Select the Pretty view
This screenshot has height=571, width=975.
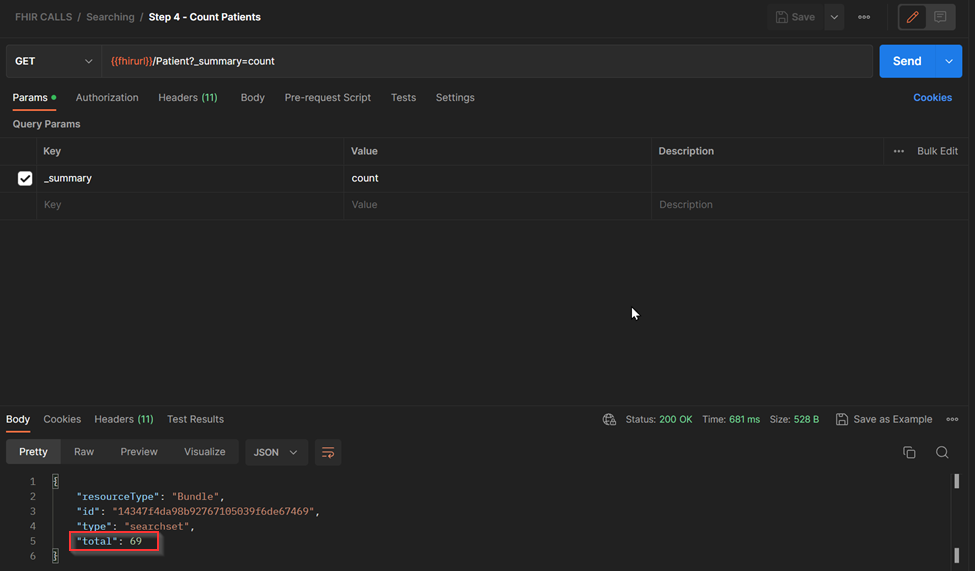point(33,452)
